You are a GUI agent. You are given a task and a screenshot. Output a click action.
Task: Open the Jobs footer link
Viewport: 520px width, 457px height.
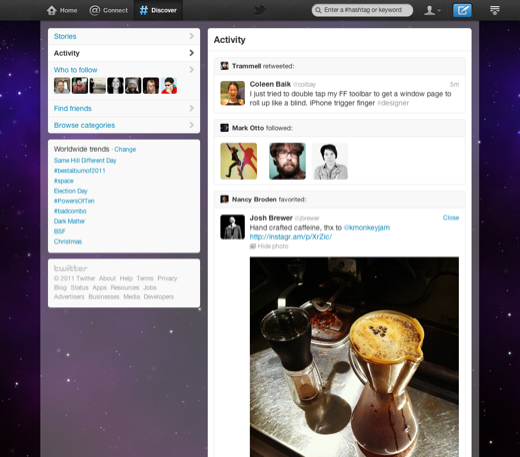pyautogui.click(x=150, y=287)
